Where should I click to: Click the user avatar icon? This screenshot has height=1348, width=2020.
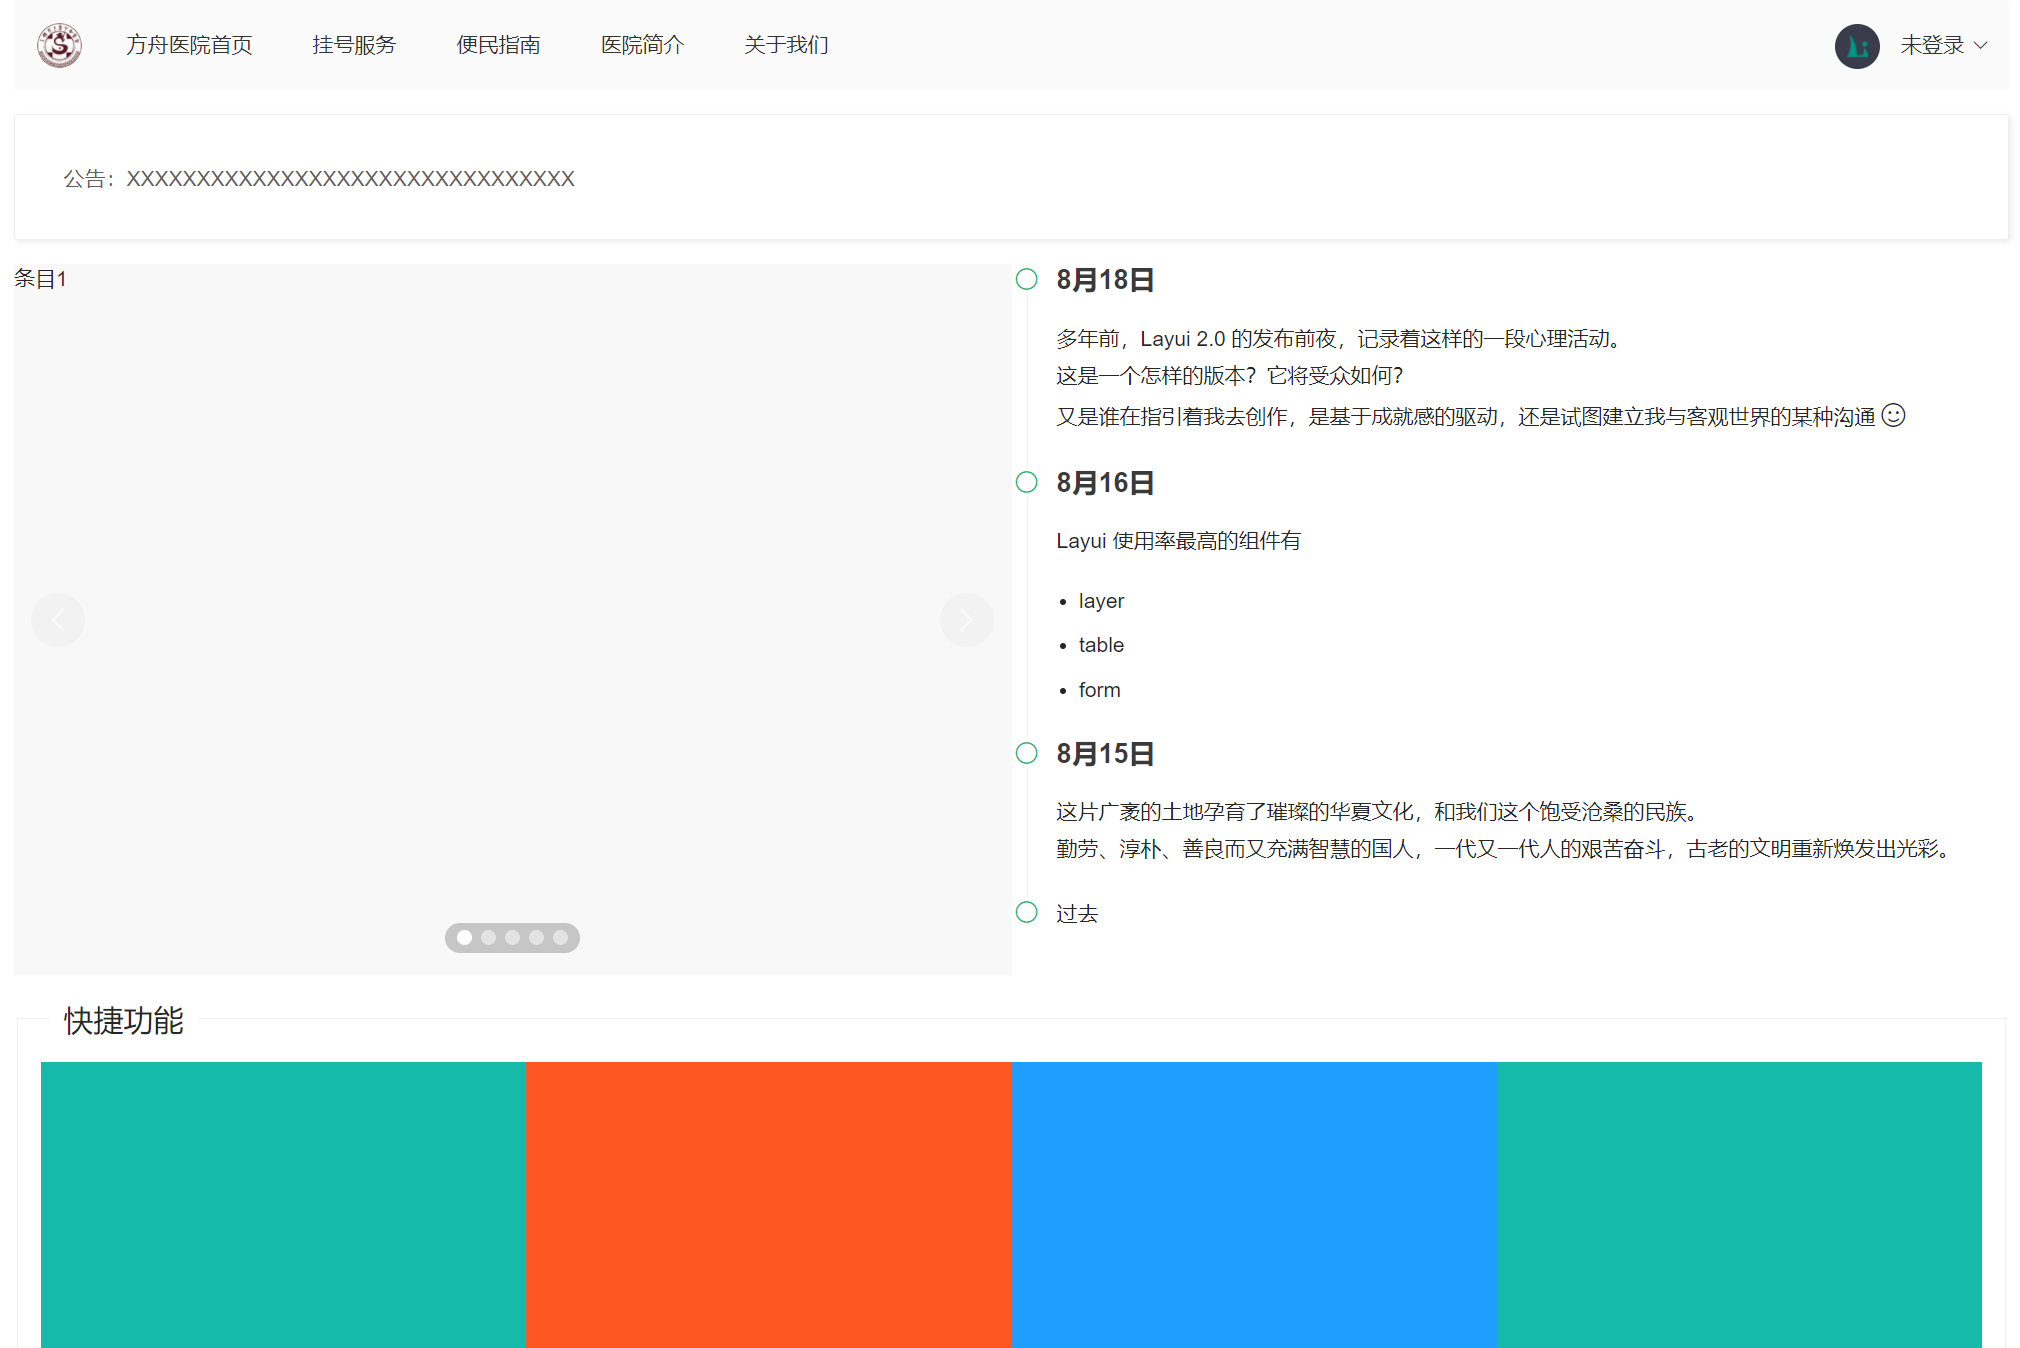coord(1856,46)
